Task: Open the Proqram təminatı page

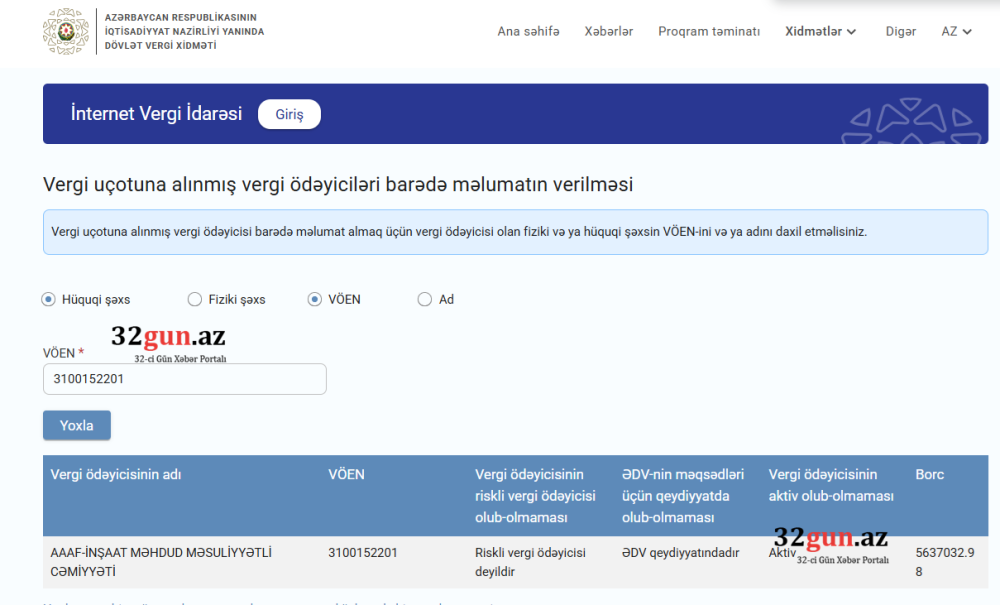Action: [x=709, y=31]
